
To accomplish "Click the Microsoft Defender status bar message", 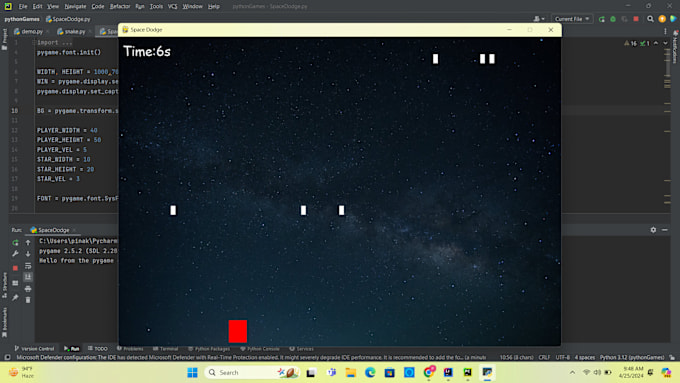I will coord(252,357).
